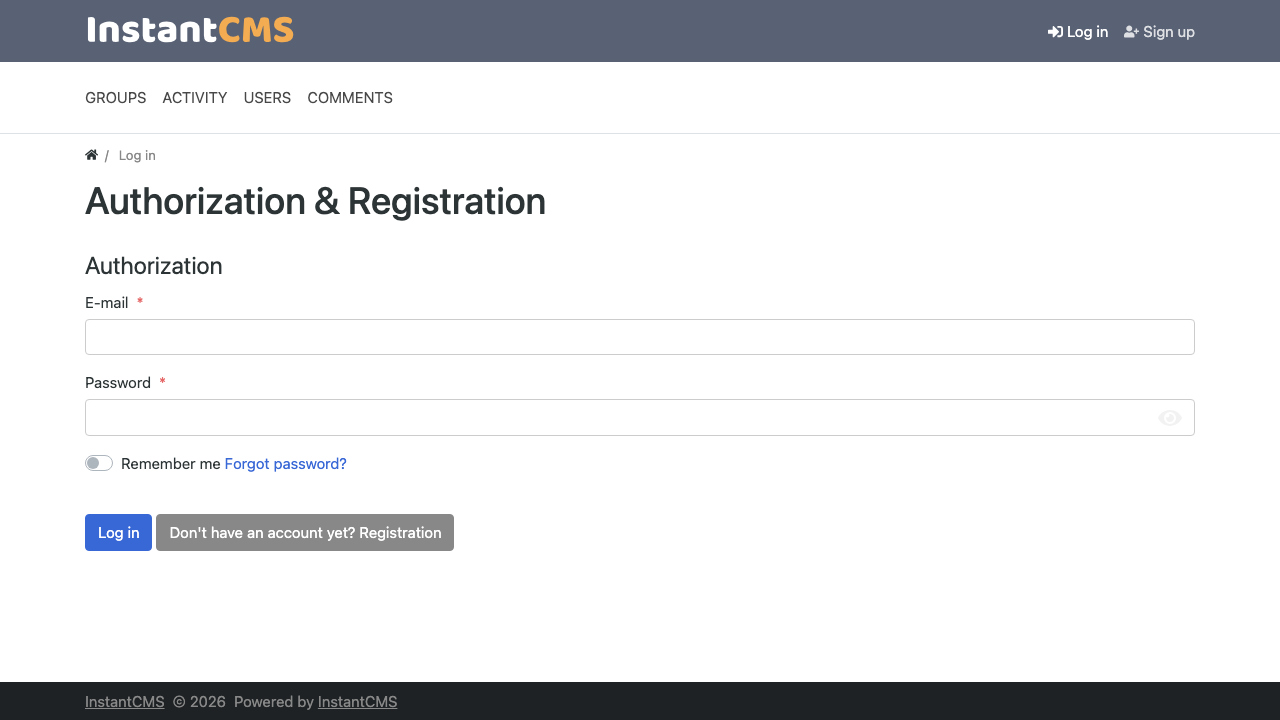Click the Sign up user-plus icon
Viewport: 1280px width, 720px height.
(x=1131, y=32)
